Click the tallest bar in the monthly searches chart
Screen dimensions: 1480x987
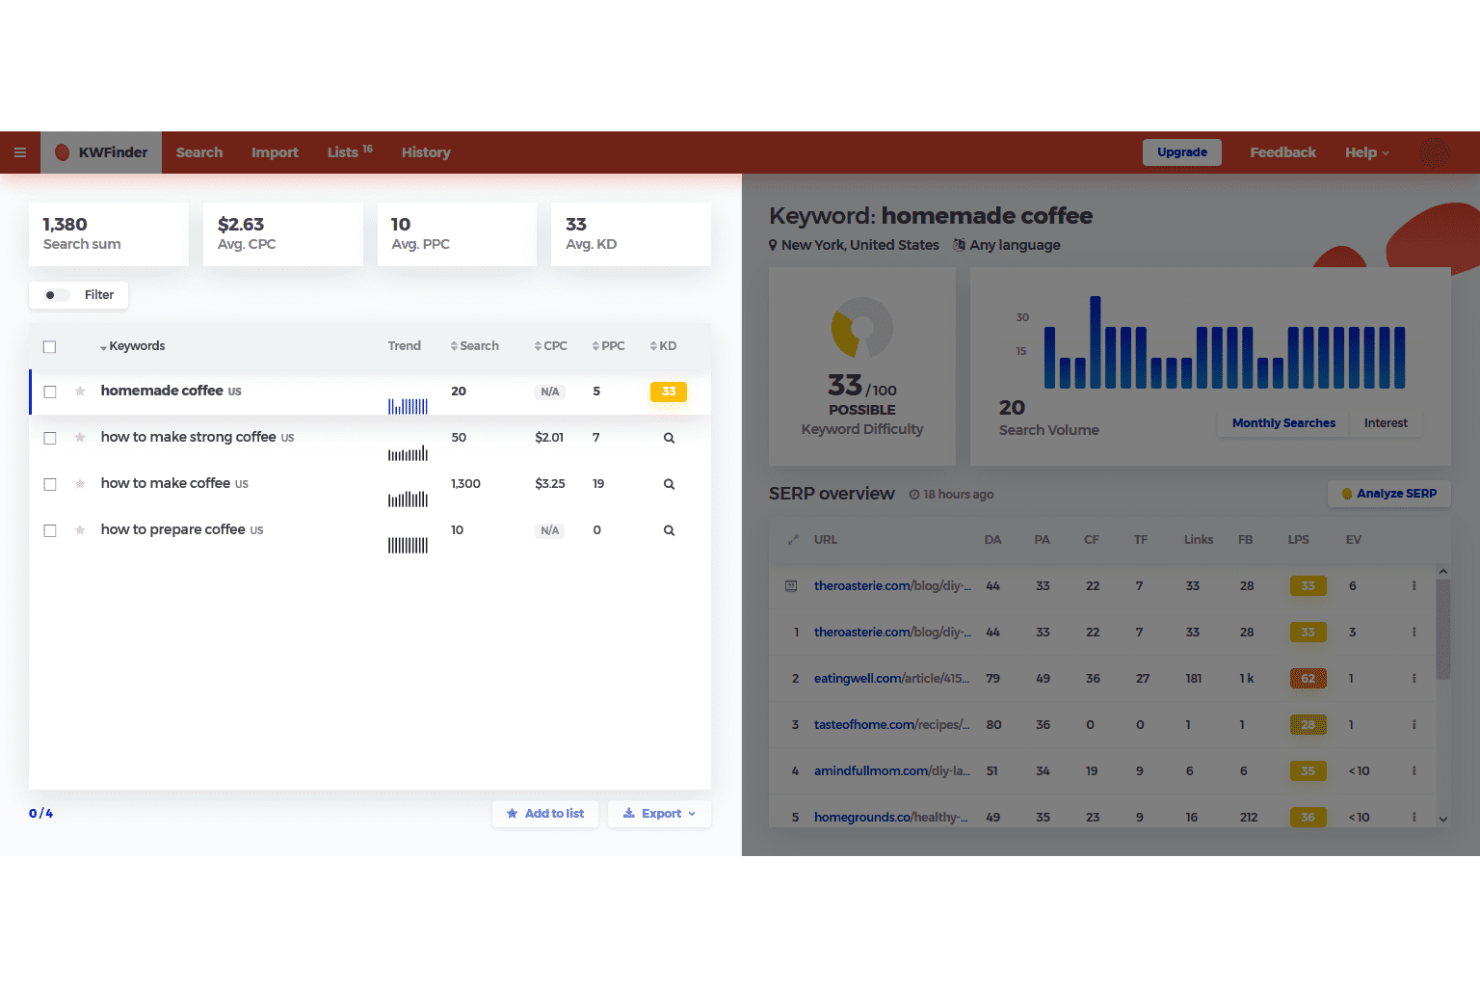[1096, 342]
